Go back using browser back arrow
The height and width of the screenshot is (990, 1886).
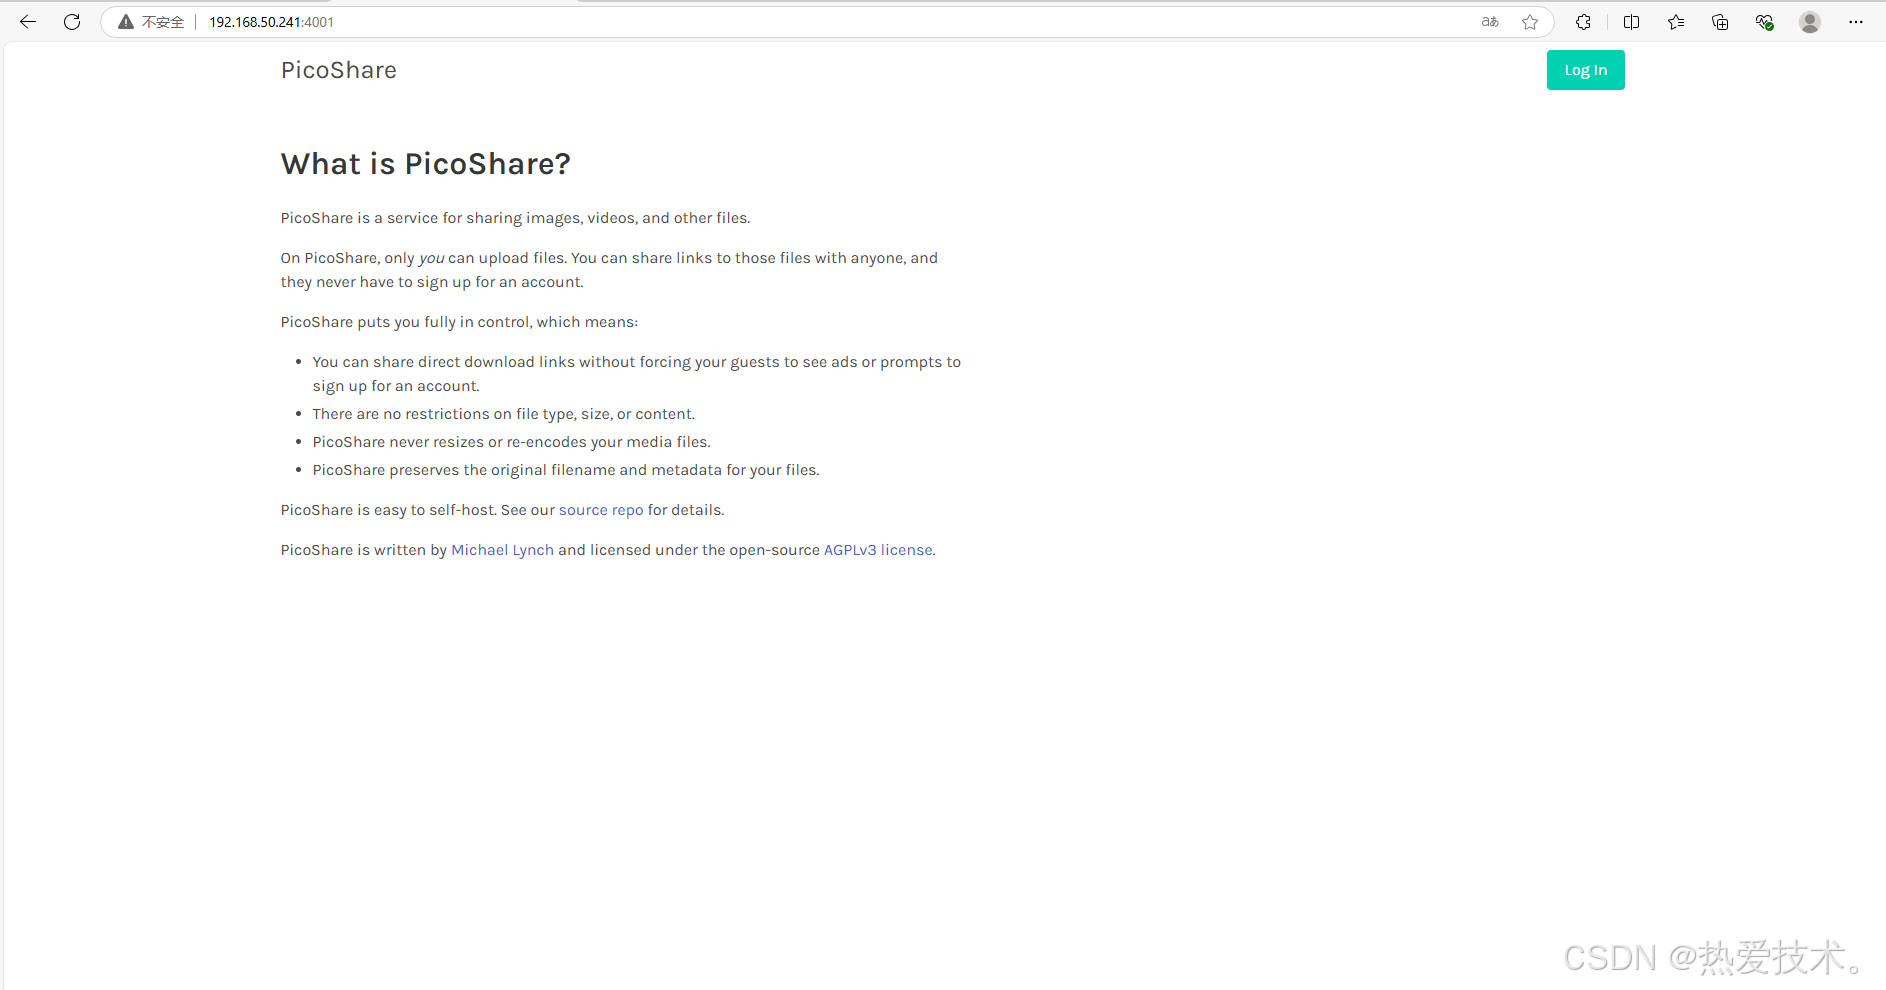(28, 22)
